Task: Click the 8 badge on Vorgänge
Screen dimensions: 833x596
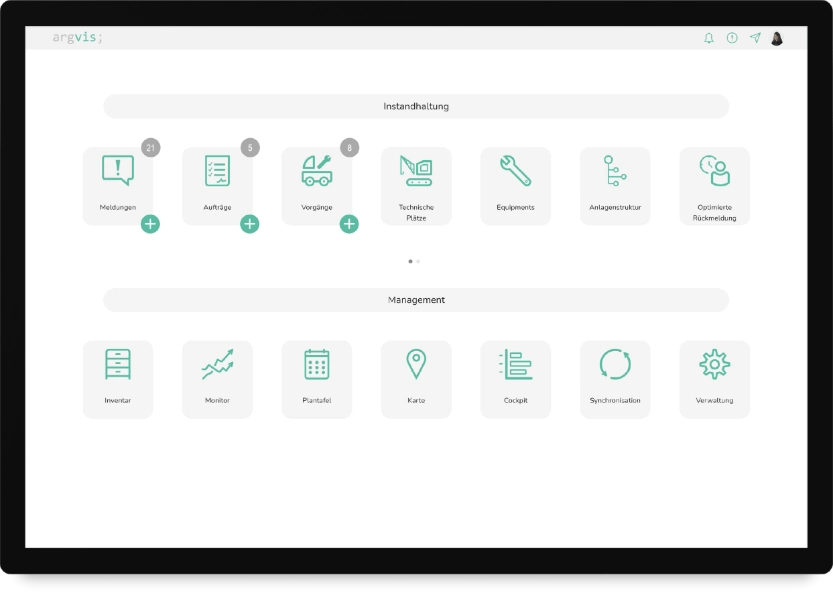Action: (x=350, y=148)
